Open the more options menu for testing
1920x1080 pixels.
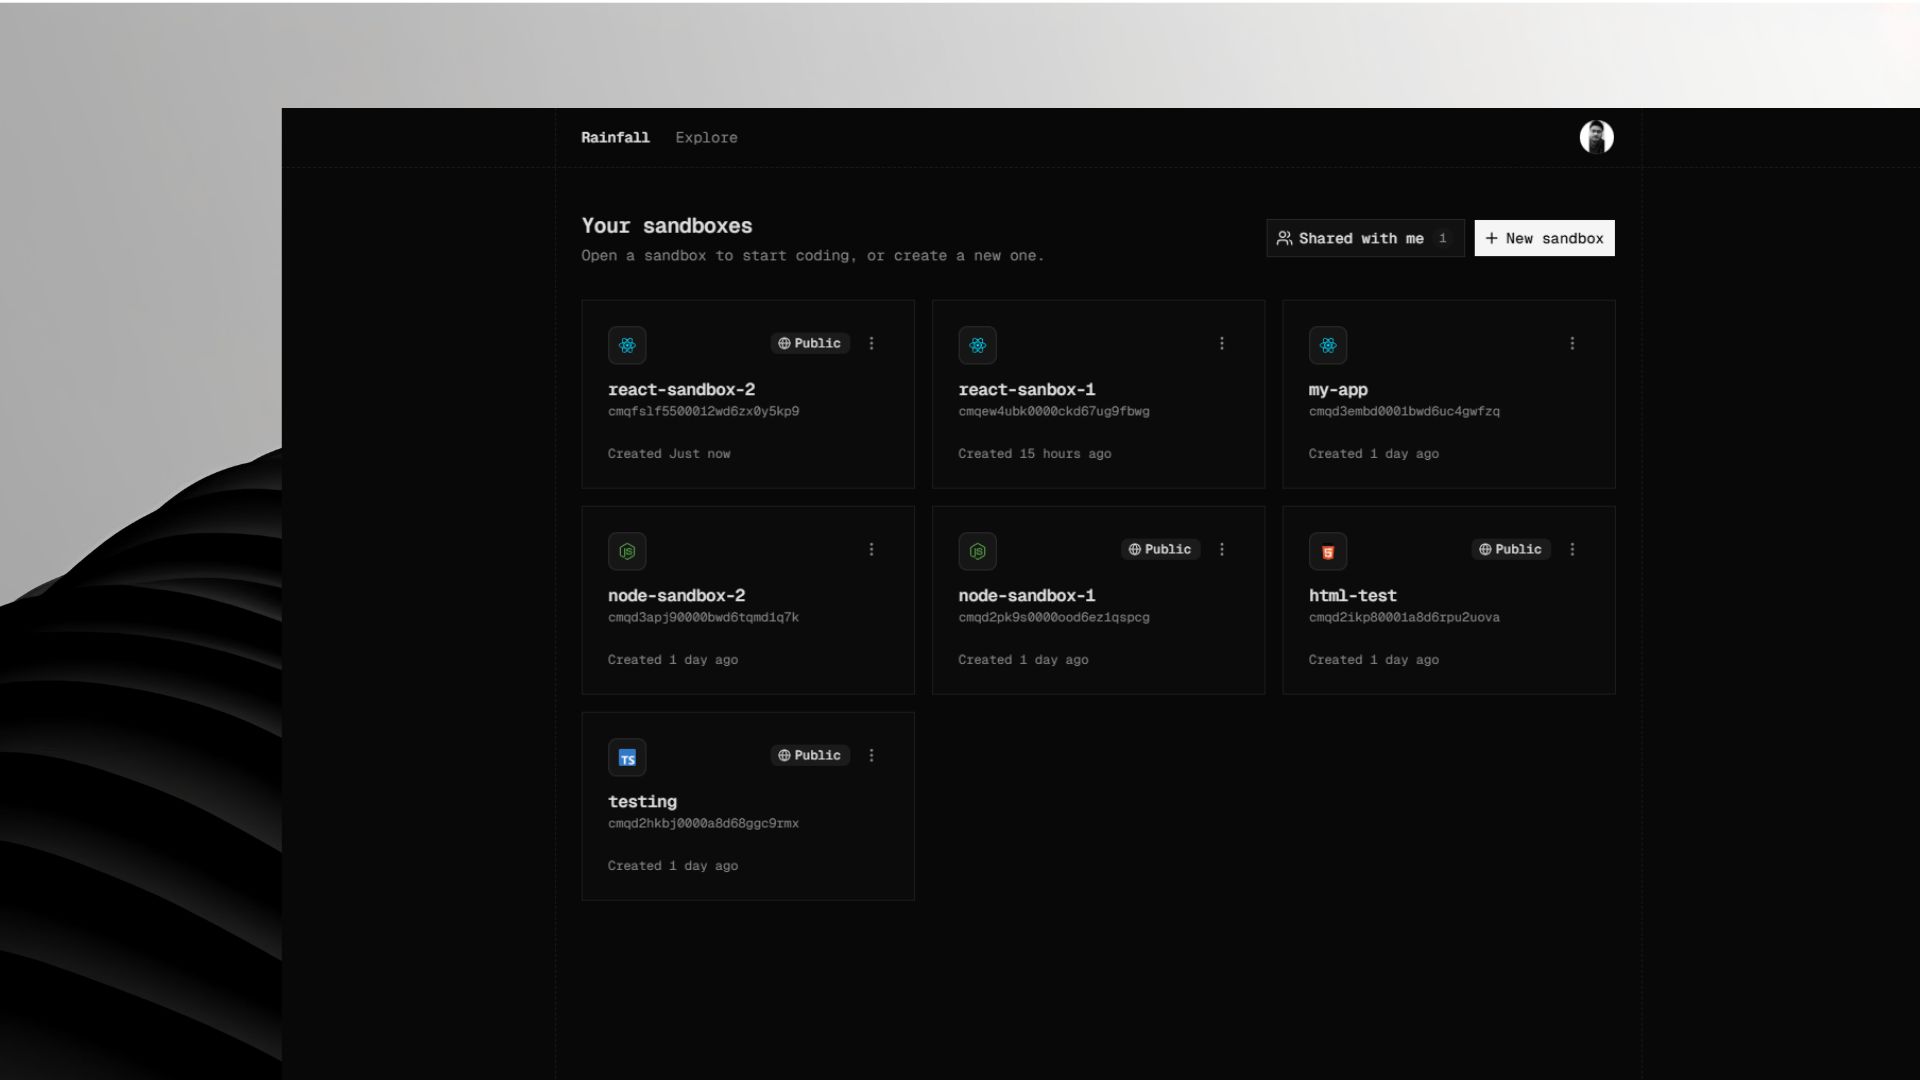point(871,755)
